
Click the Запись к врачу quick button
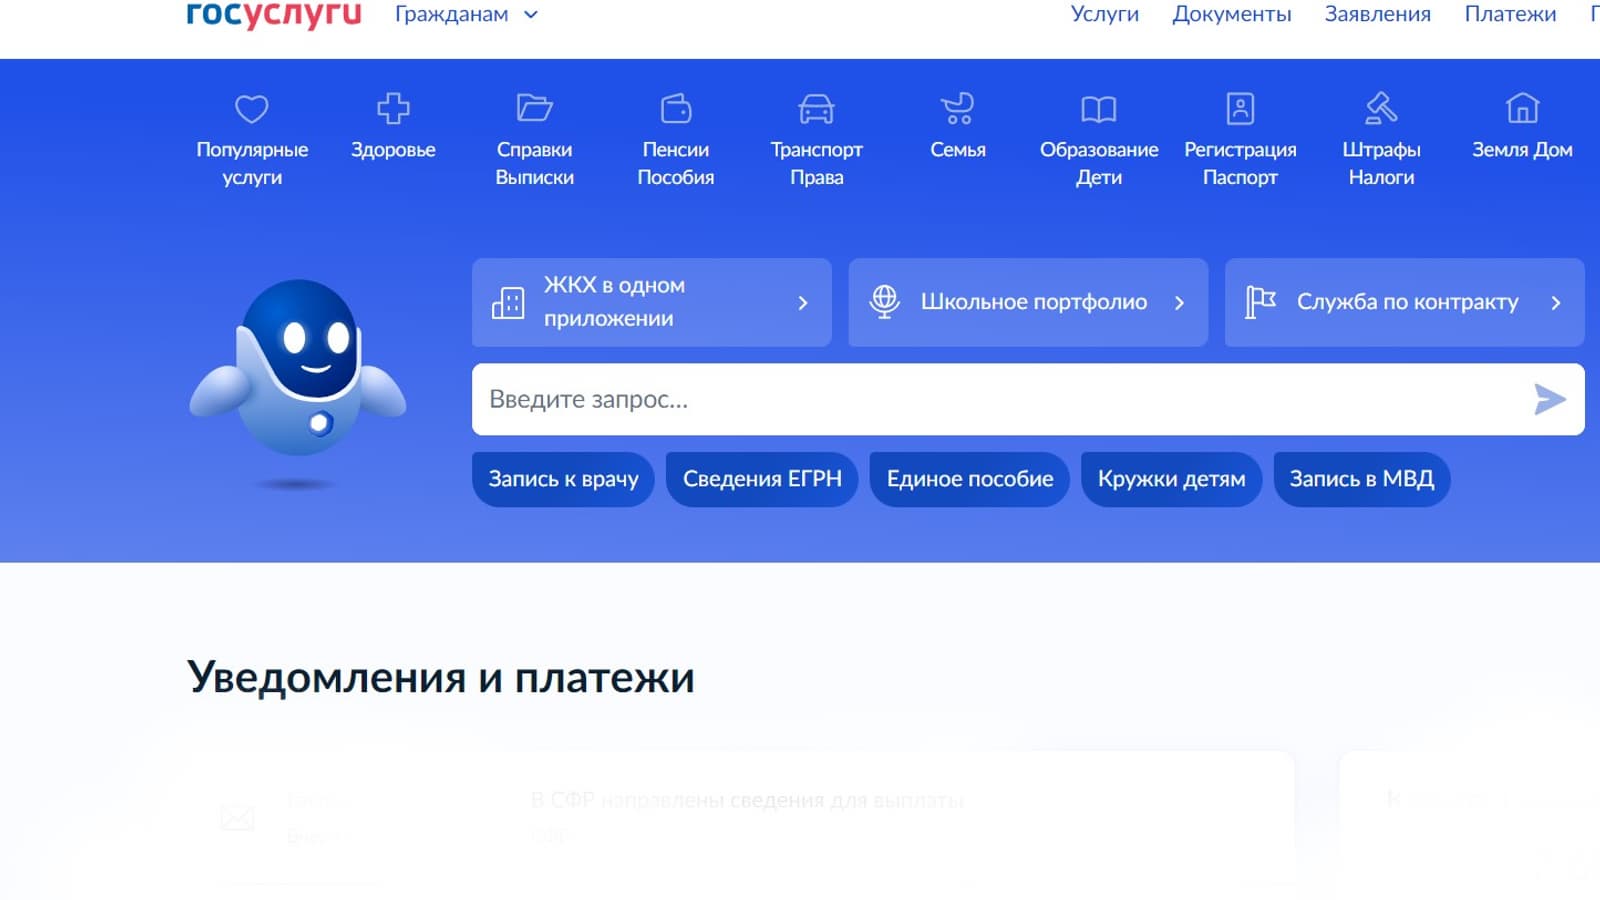coord(563,479)
